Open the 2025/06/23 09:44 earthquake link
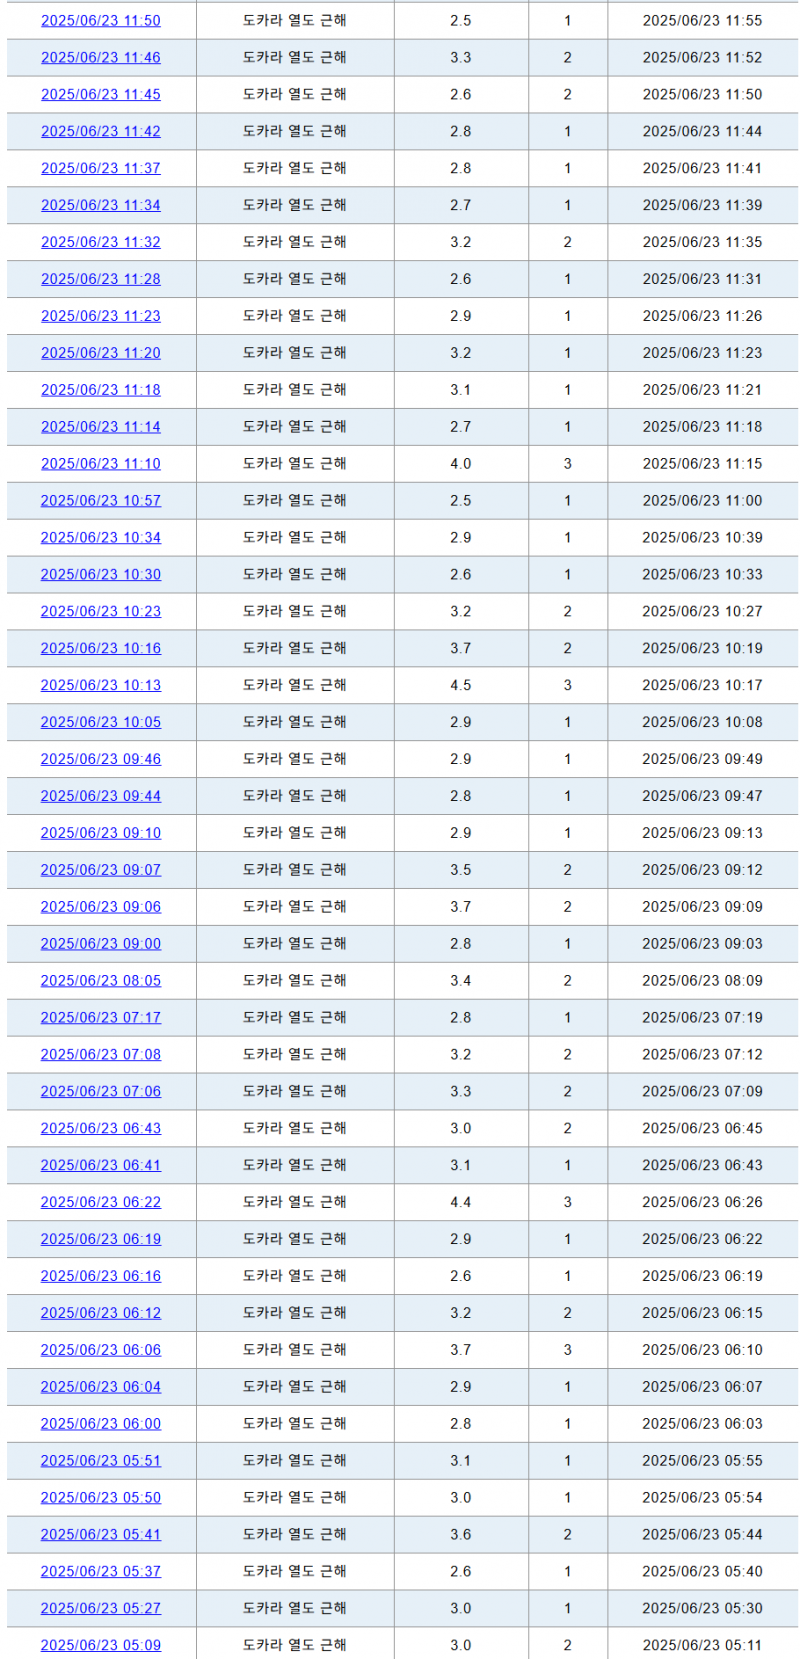Viewport: 800px width, 1659px height. (101, 797)
